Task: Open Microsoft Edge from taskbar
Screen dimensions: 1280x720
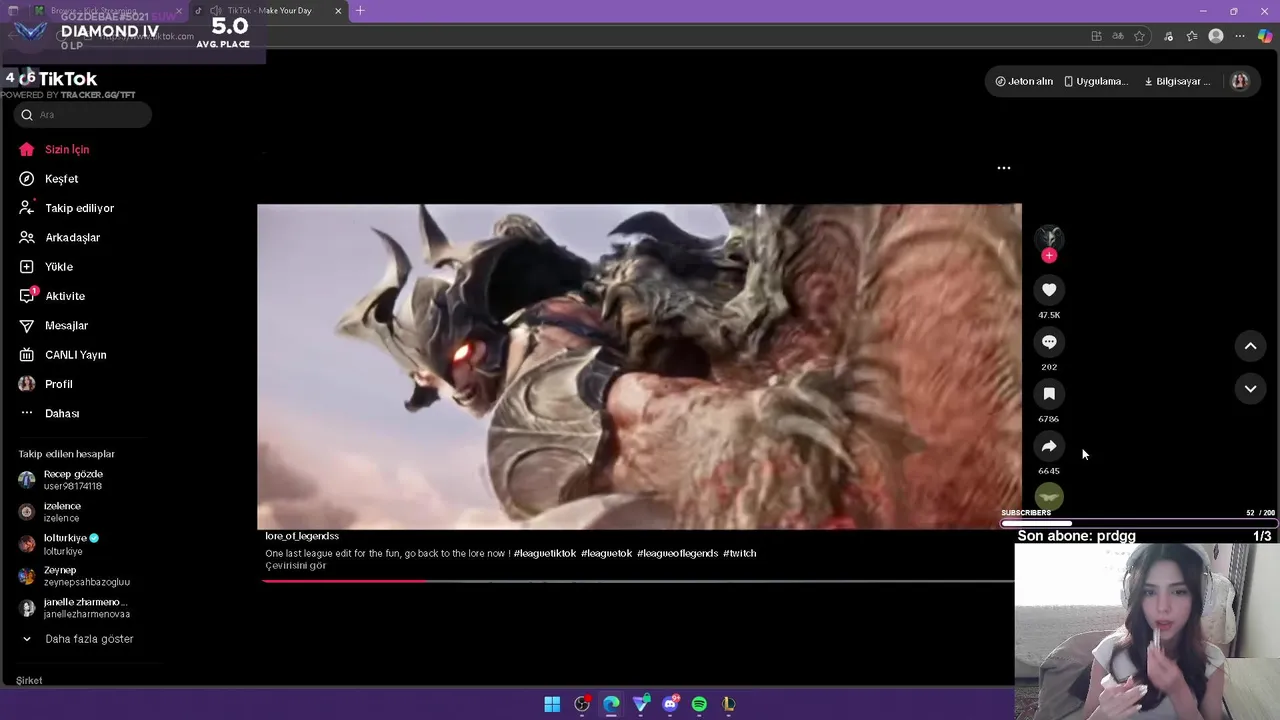Action: [x=611, y=704]
